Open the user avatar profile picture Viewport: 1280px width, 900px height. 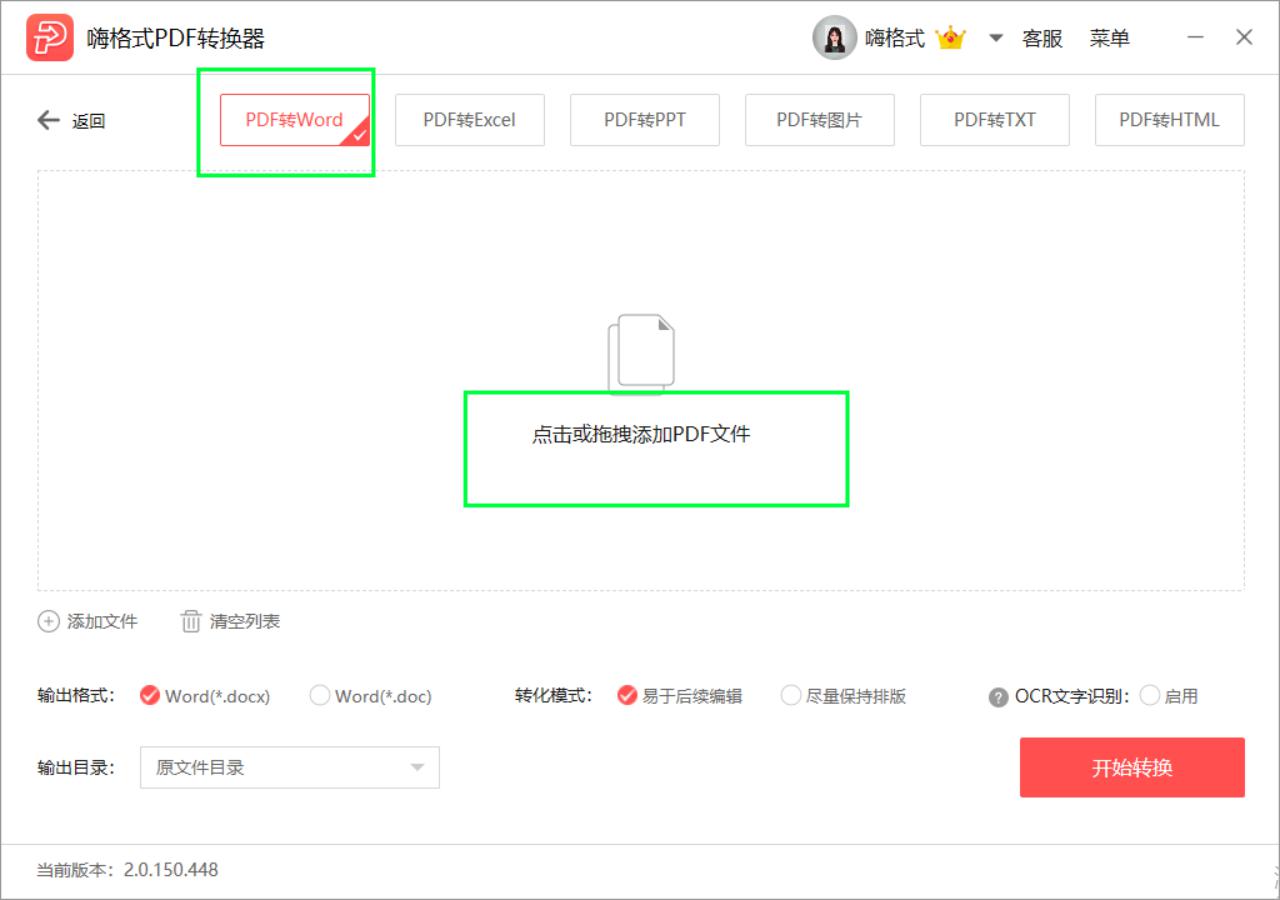pyautogui.click(x=834, y=38)
